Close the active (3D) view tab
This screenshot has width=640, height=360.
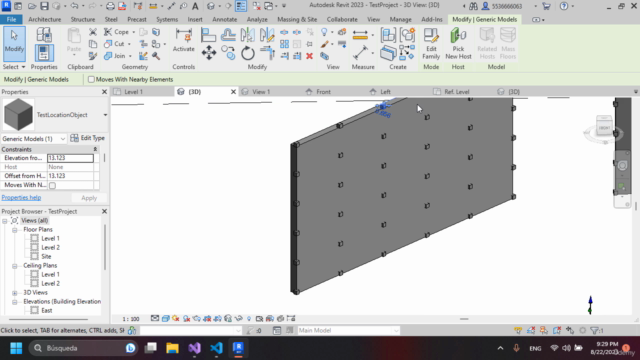tap(233, 92)
